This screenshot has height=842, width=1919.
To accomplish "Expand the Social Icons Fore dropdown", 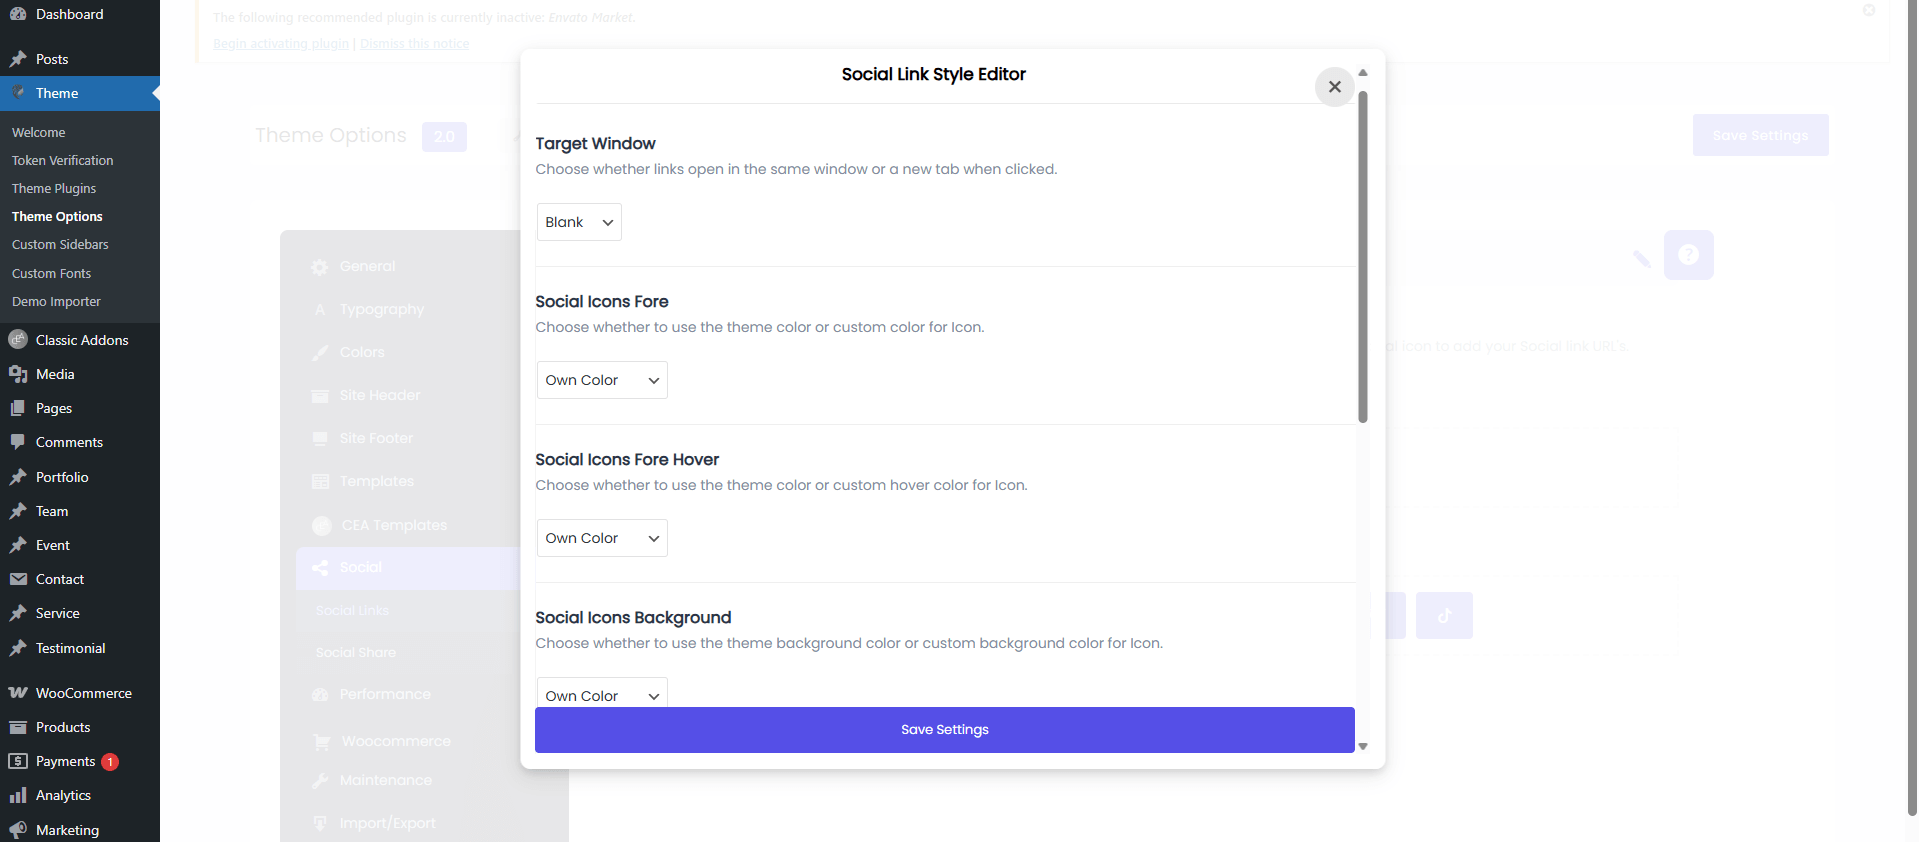I will [602, 380].
